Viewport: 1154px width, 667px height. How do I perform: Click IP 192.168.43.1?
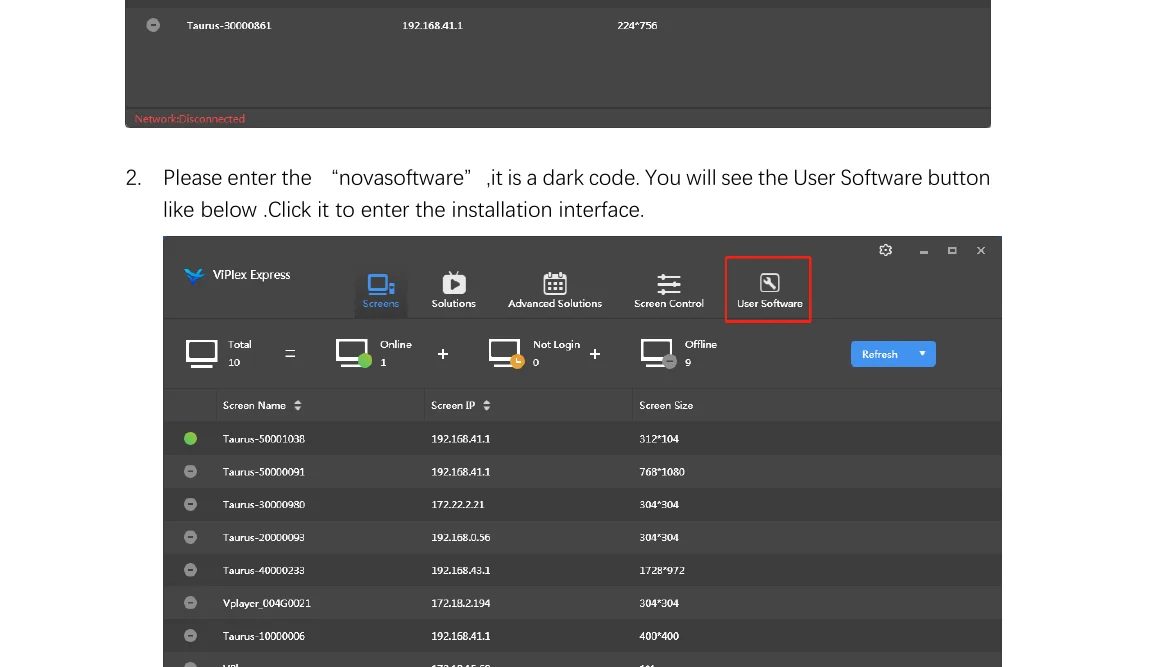point(461,571)
